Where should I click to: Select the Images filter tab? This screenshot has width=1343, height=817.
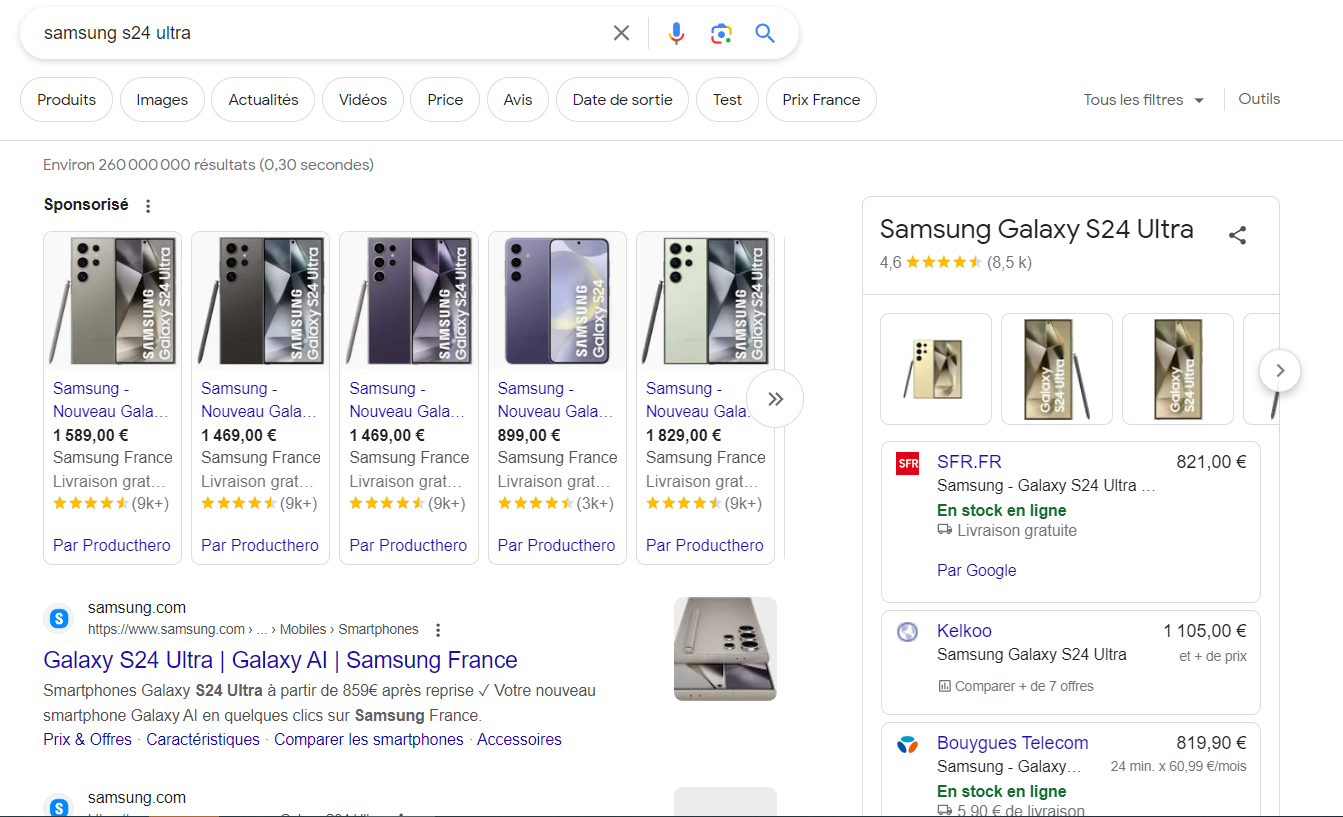click(x=162, y=100)
